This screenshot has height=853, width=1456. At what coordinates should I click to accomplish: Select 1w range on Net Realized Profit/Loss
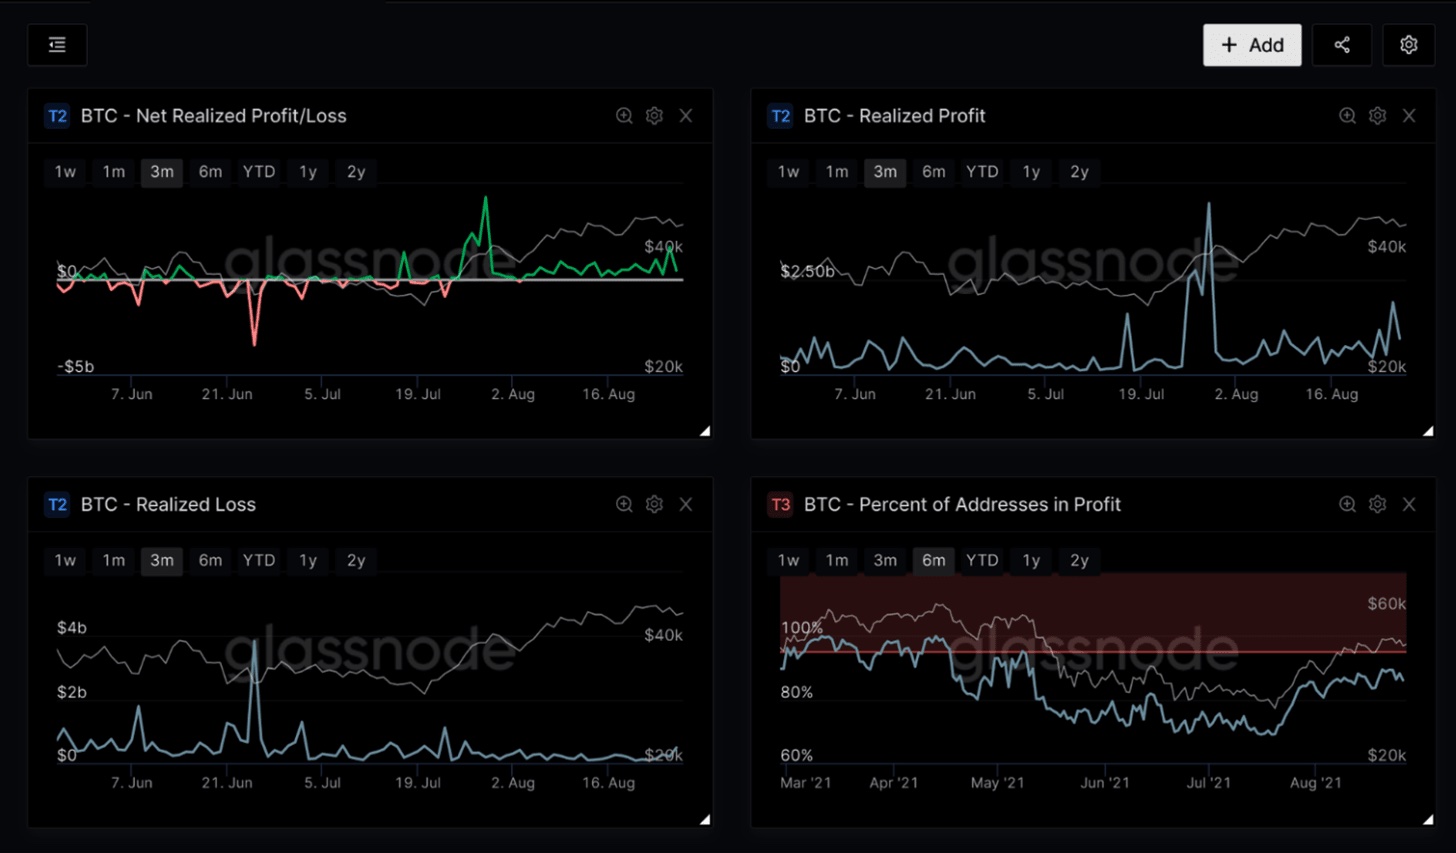coord(65,172)
